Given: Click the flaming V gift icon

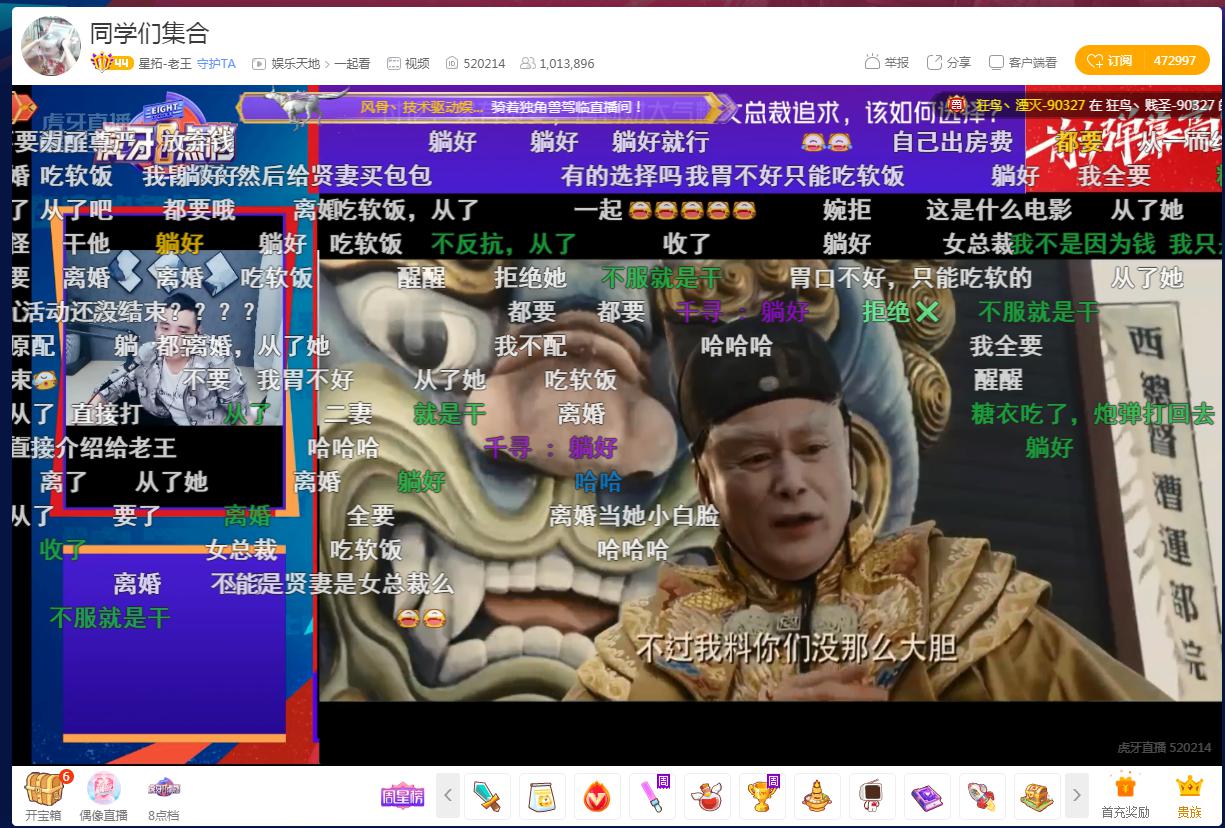Looking at the screenshot, I should tap(597, 796).
